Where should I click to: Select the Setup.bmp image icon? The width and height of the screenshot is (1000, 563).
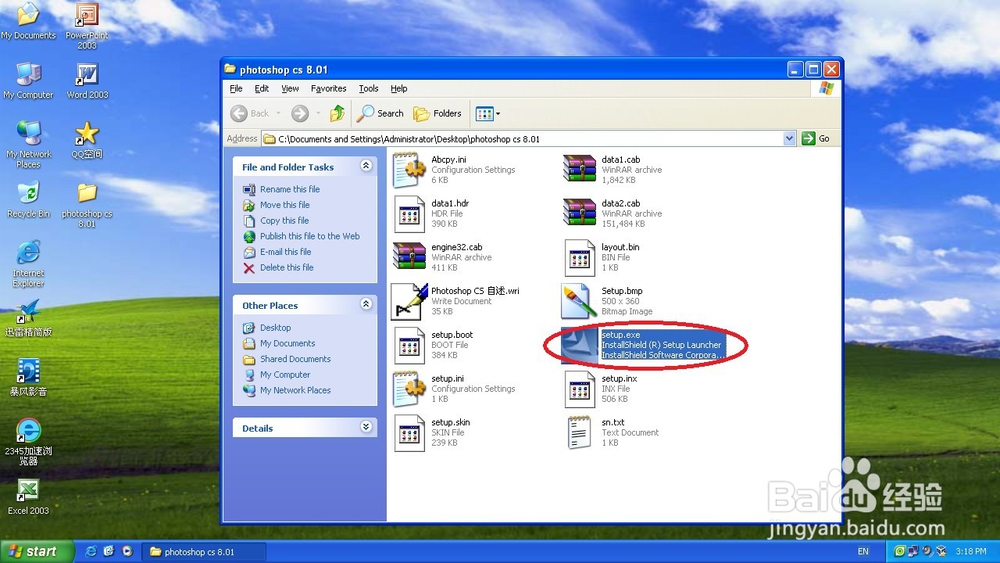579,301
